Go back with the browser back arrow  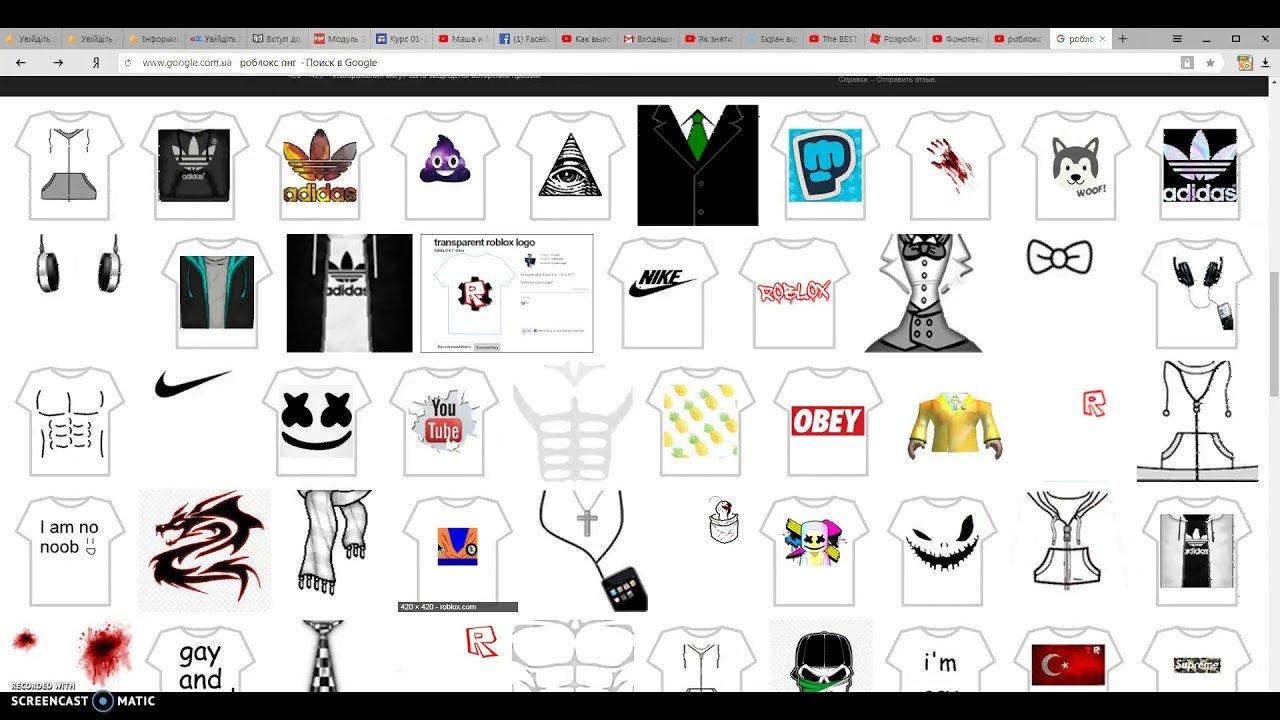coord(20,62)
